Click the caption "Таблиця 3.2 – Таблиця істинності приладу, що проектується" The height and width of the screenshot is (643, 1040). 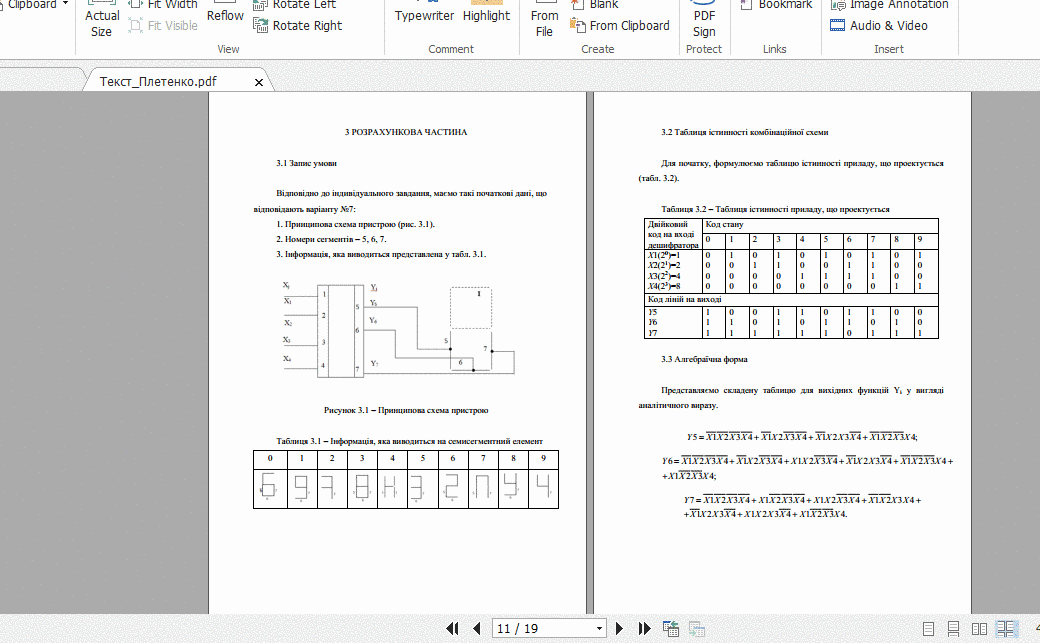(775, 209)
